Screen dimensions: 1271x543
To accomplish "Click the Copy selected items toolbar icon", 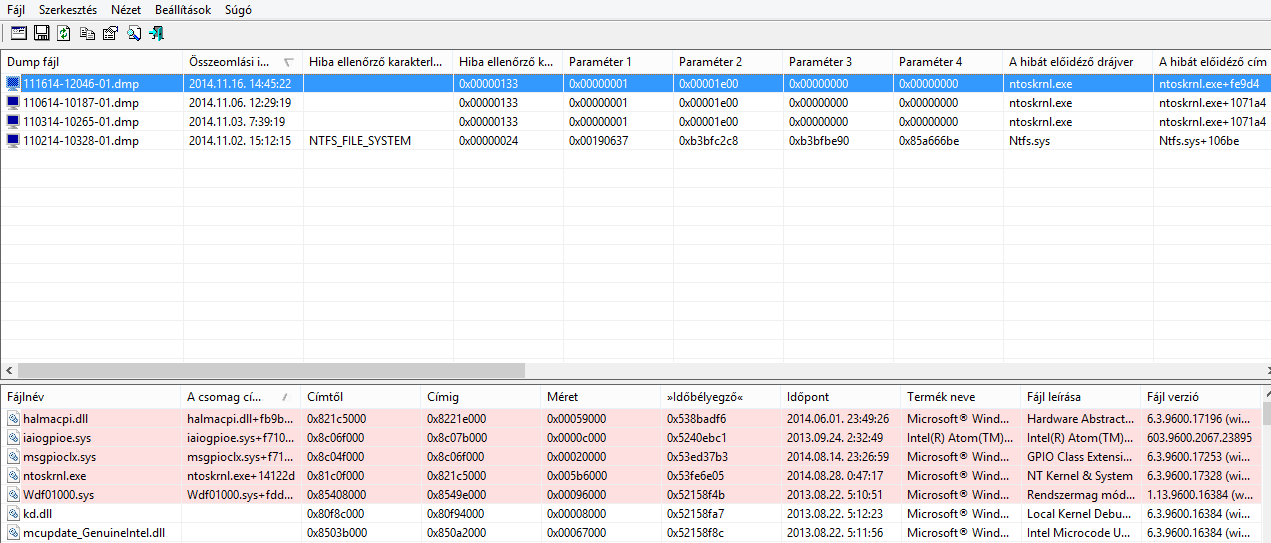I will tap(88, 33).
